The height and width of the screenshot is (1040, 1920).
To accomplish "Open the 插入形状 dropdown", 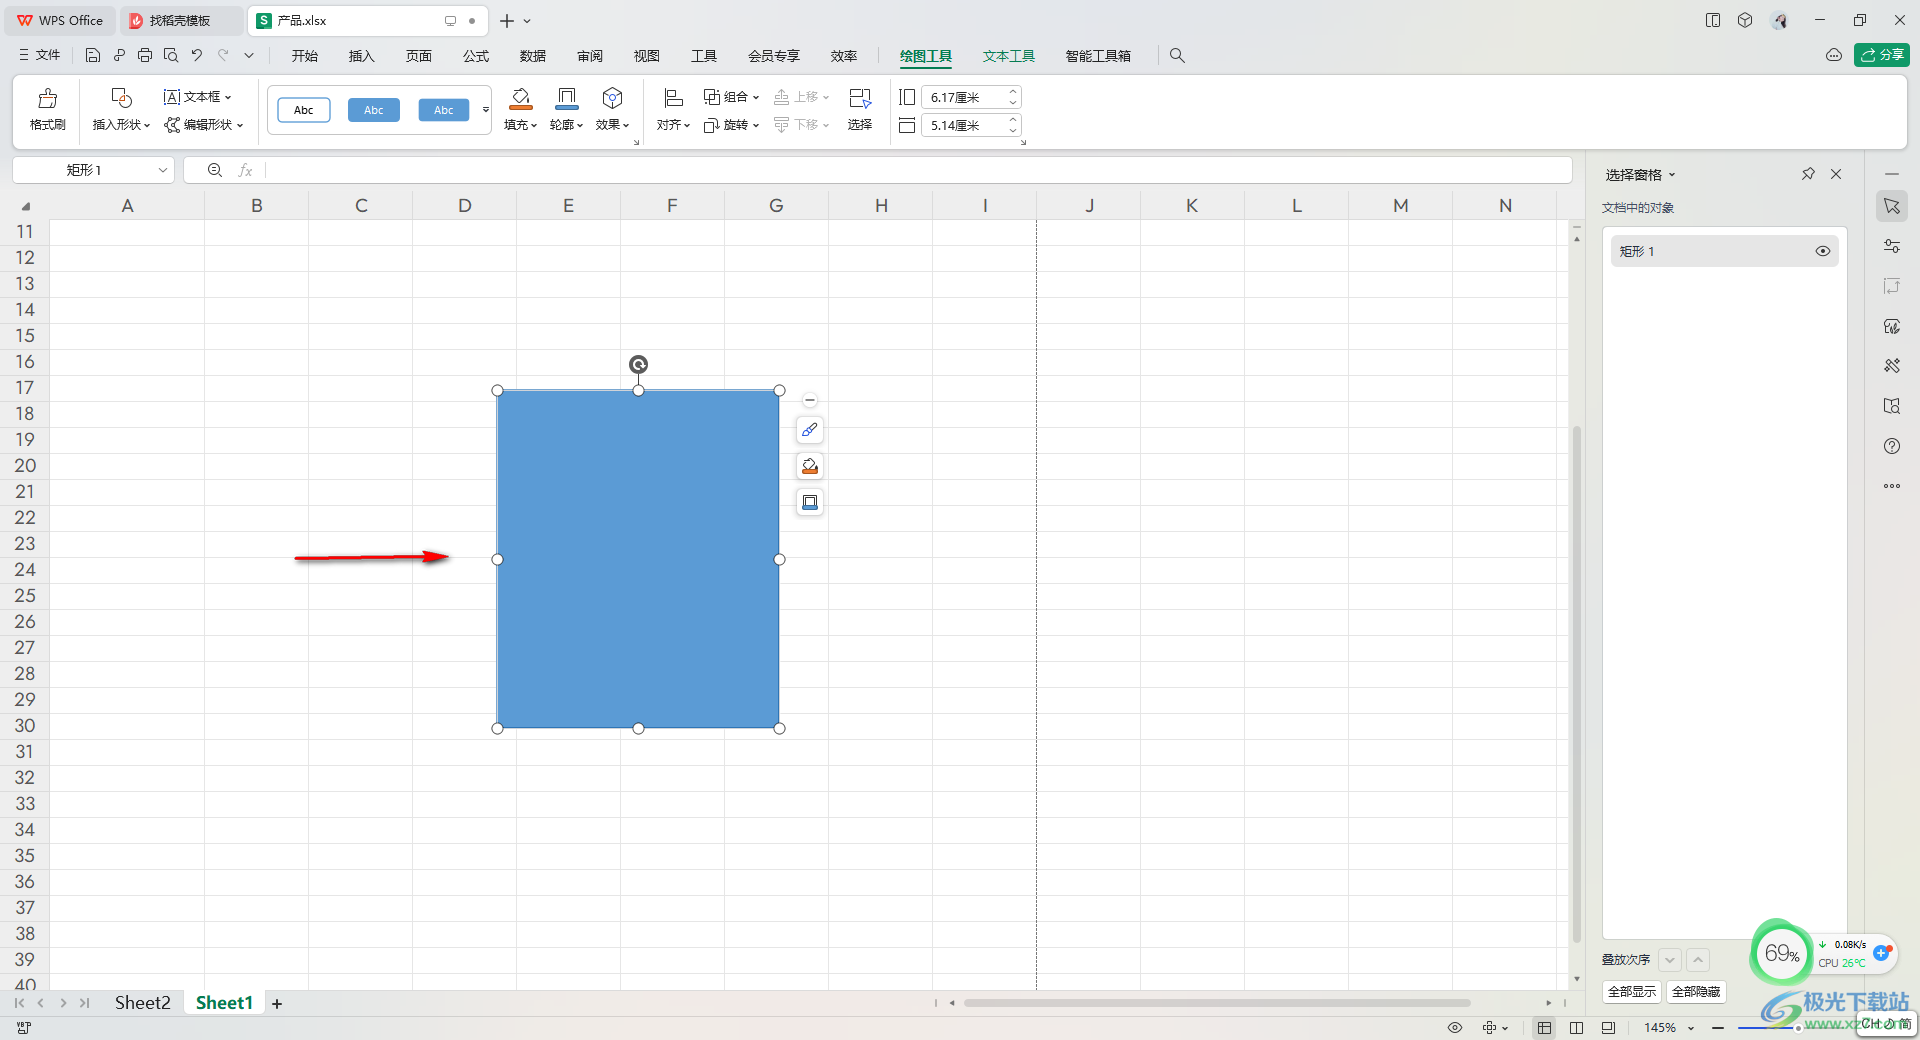I will [x=122, y=124].
